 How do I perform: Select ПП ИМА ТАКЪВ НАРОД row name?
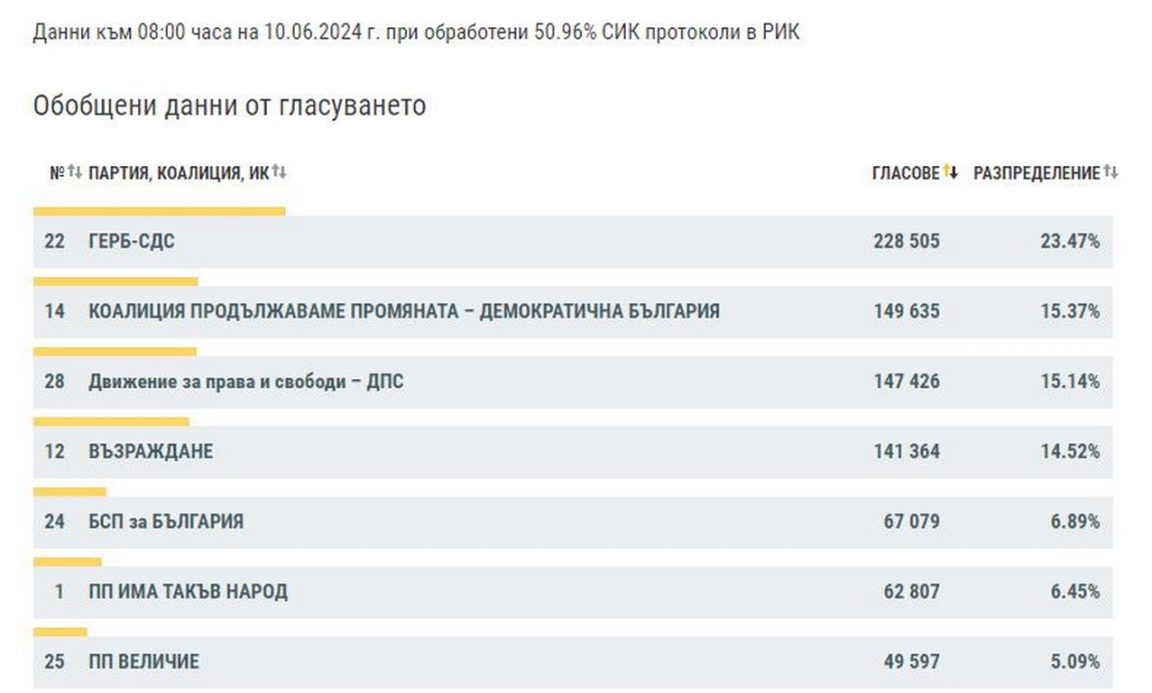point(188,591)
